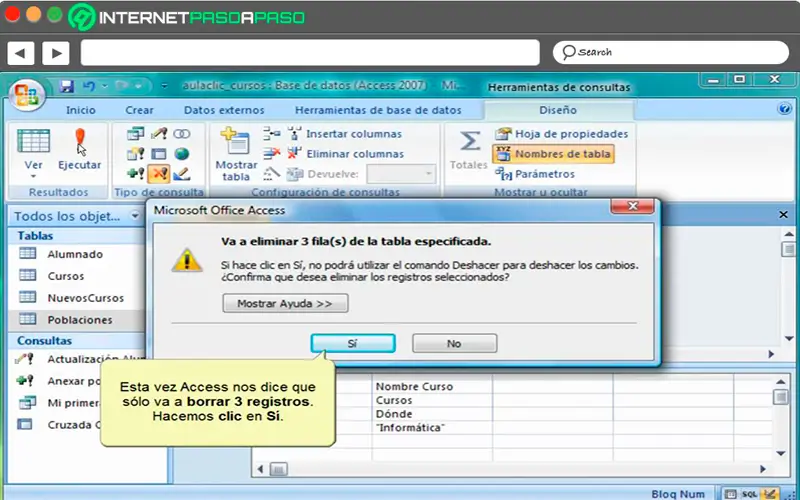
Task: Open the Alumnado table
Action: [75, 254]
